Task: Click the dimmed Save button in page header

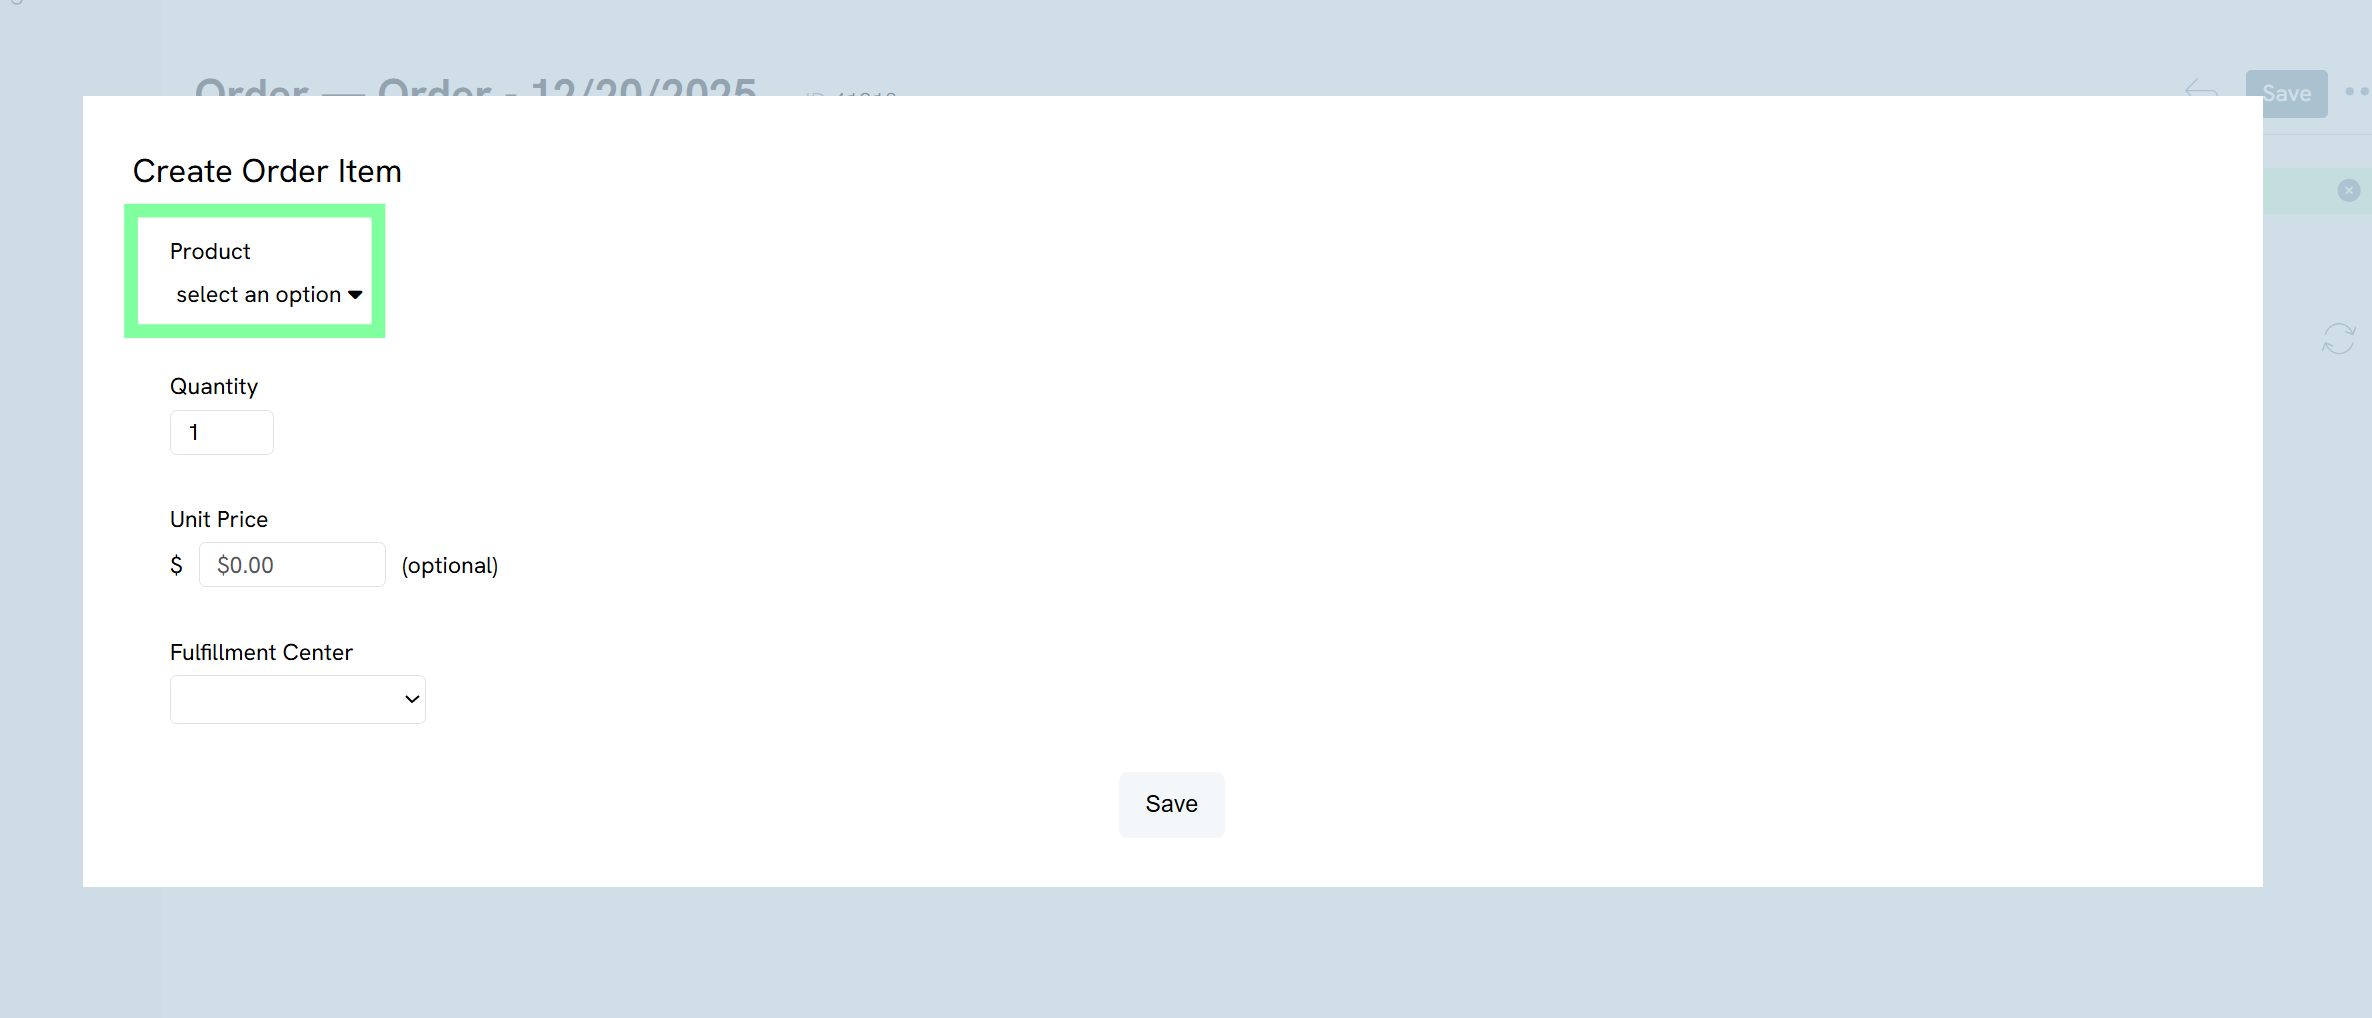Action: [x=2286, y=93]
